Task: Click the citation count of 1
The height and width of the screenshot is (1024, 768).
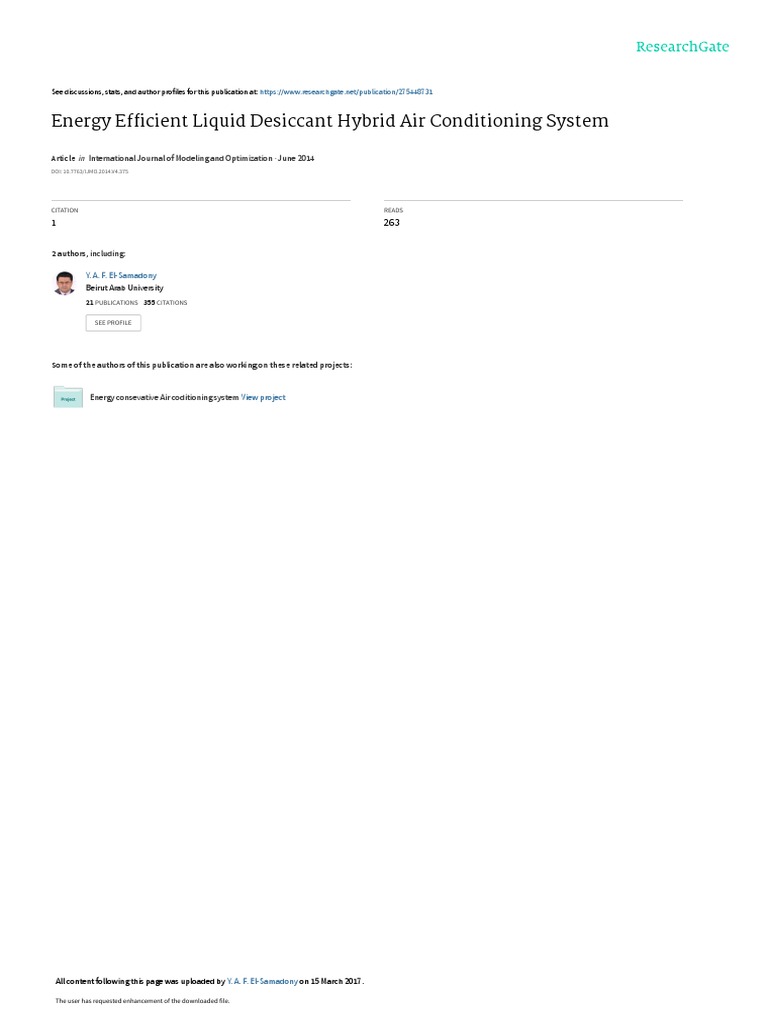Action: coord(54,223)
